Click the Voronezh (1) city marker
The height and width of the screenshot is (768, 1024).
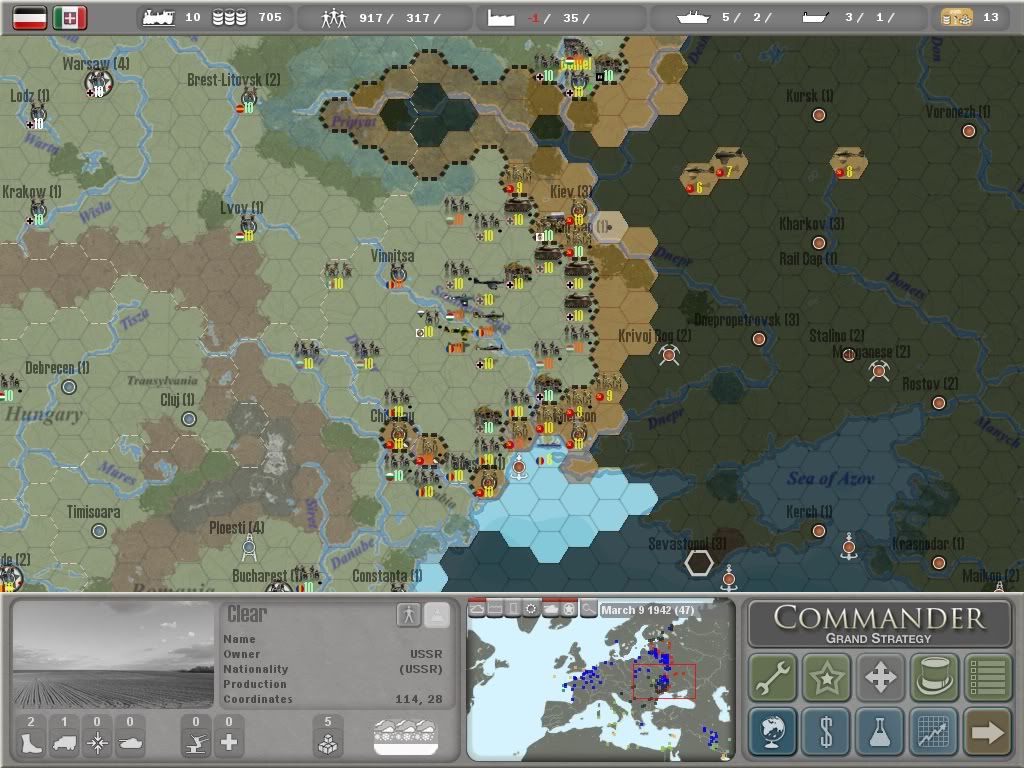[x=968, y=131]
